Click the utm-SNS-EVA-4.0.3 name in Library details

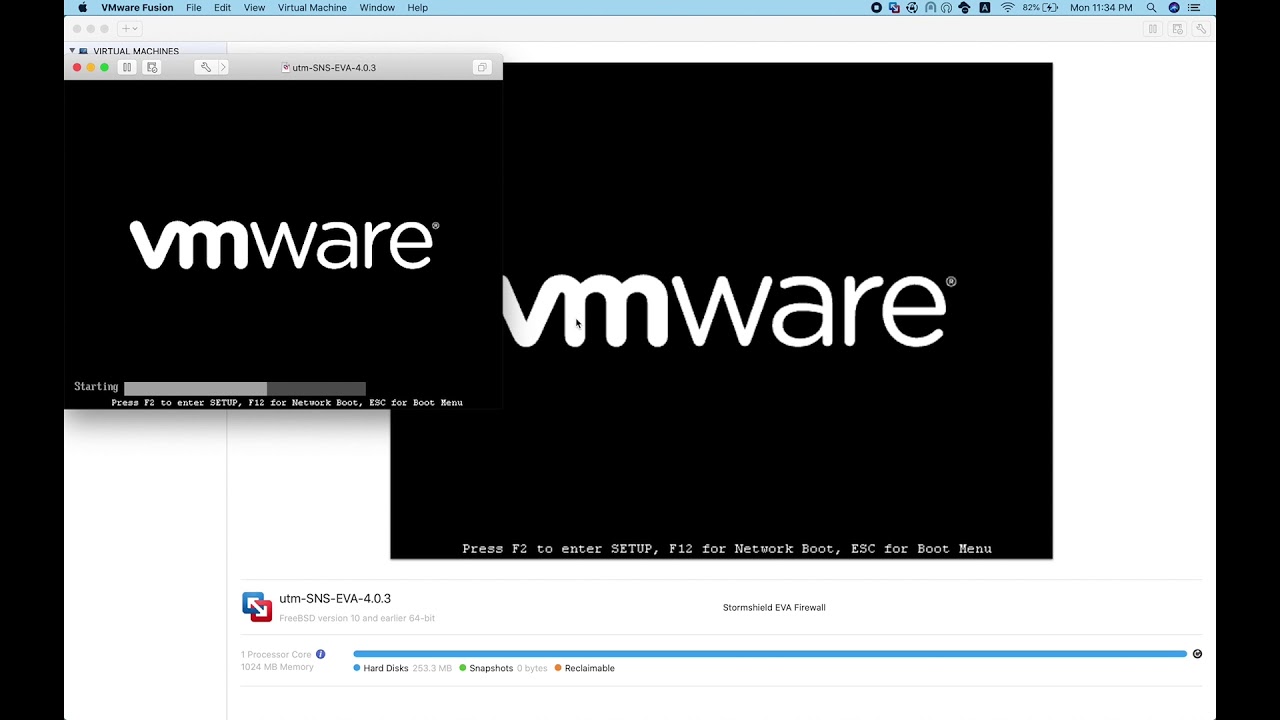[x=335, y=599]
